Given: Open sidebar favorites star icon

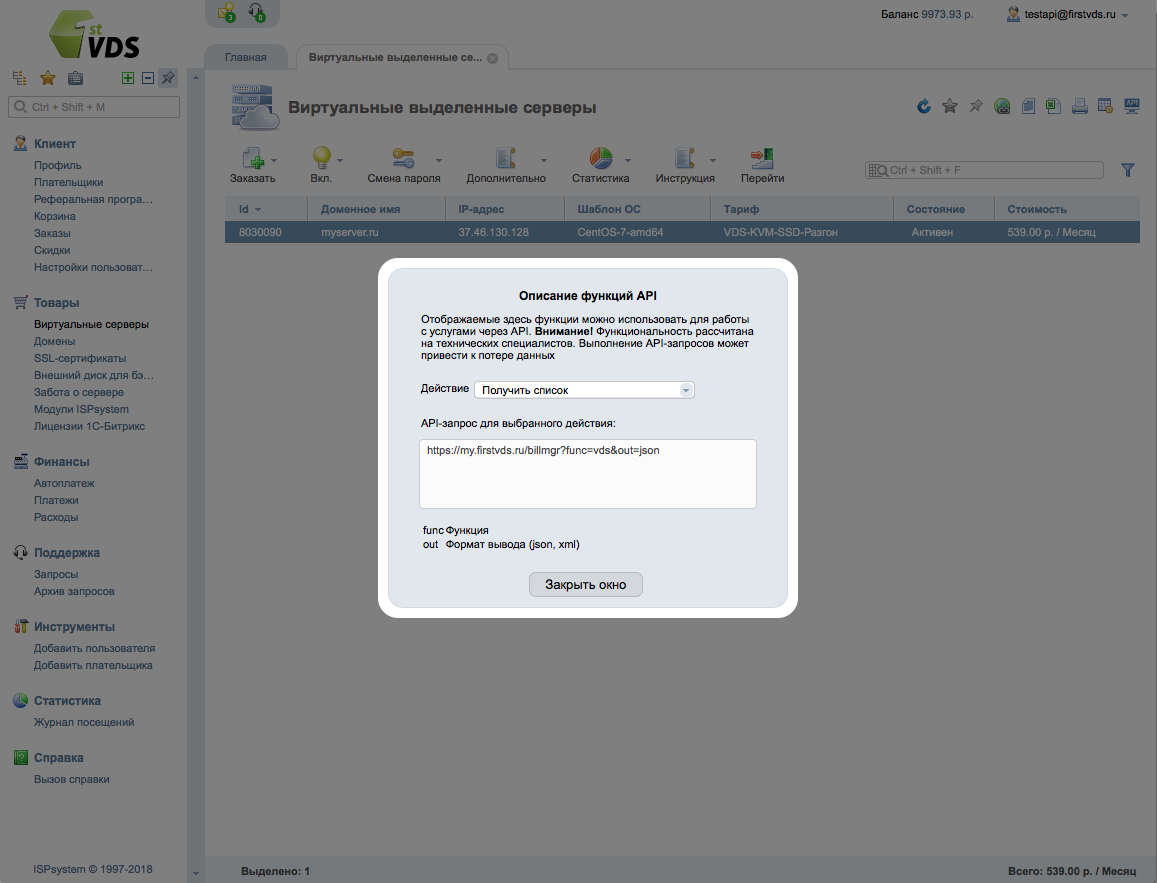Looking at the screenshot, I should (x=46, y=76).
